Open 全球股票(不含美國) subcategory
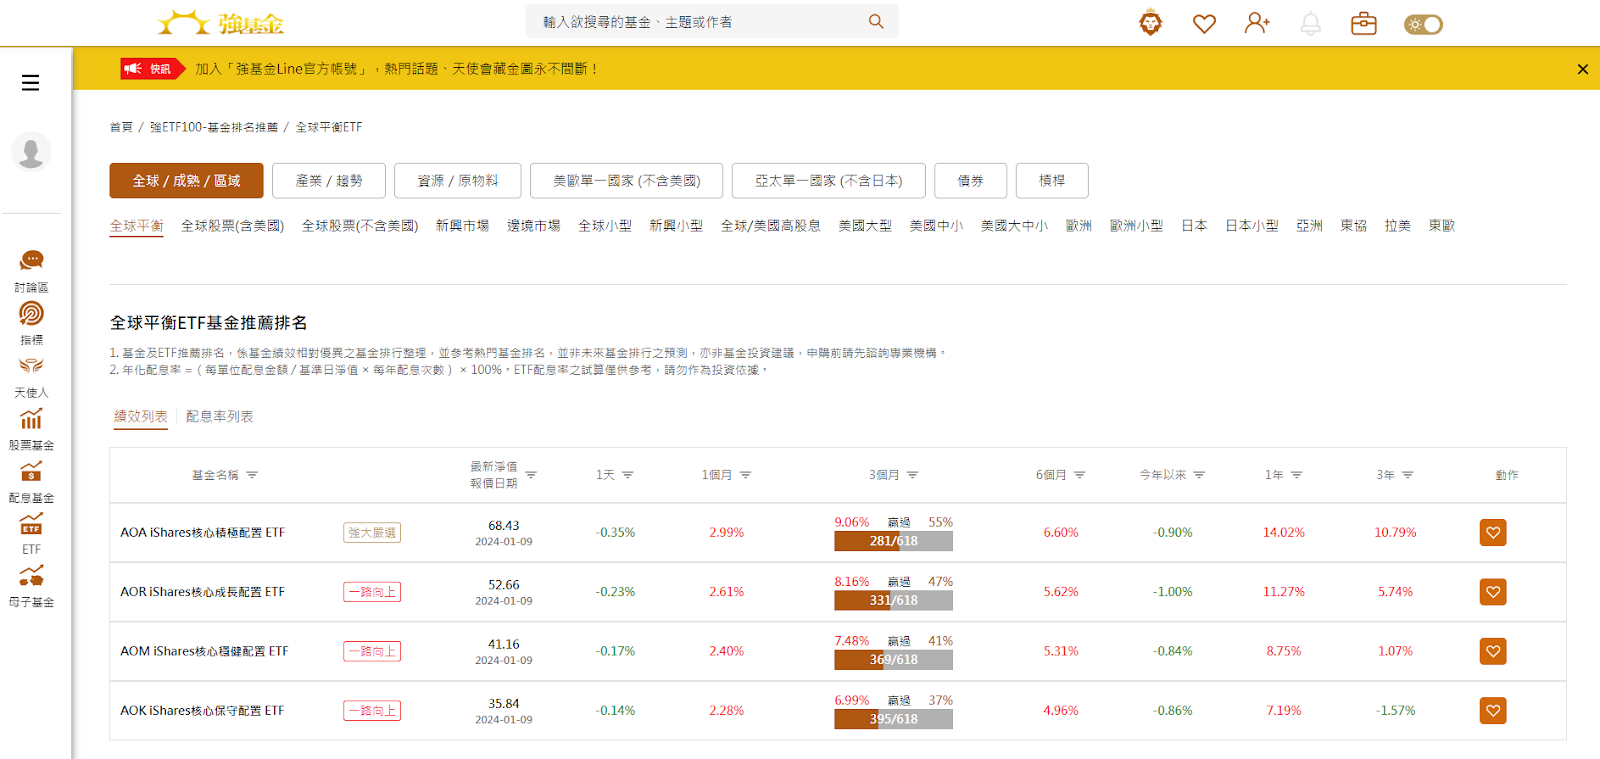This screenshot has width=1600, height=759. 360,226
